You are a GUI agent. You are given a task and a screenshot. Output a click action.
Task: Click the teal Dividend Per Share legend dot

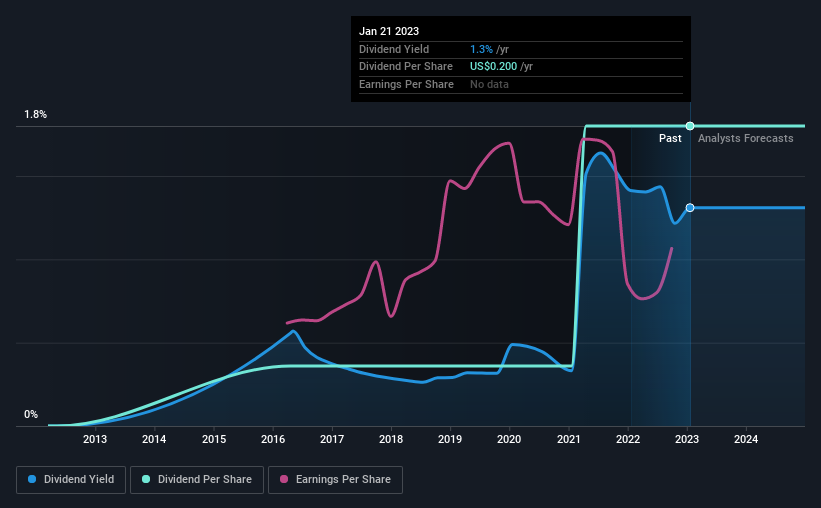146,479
